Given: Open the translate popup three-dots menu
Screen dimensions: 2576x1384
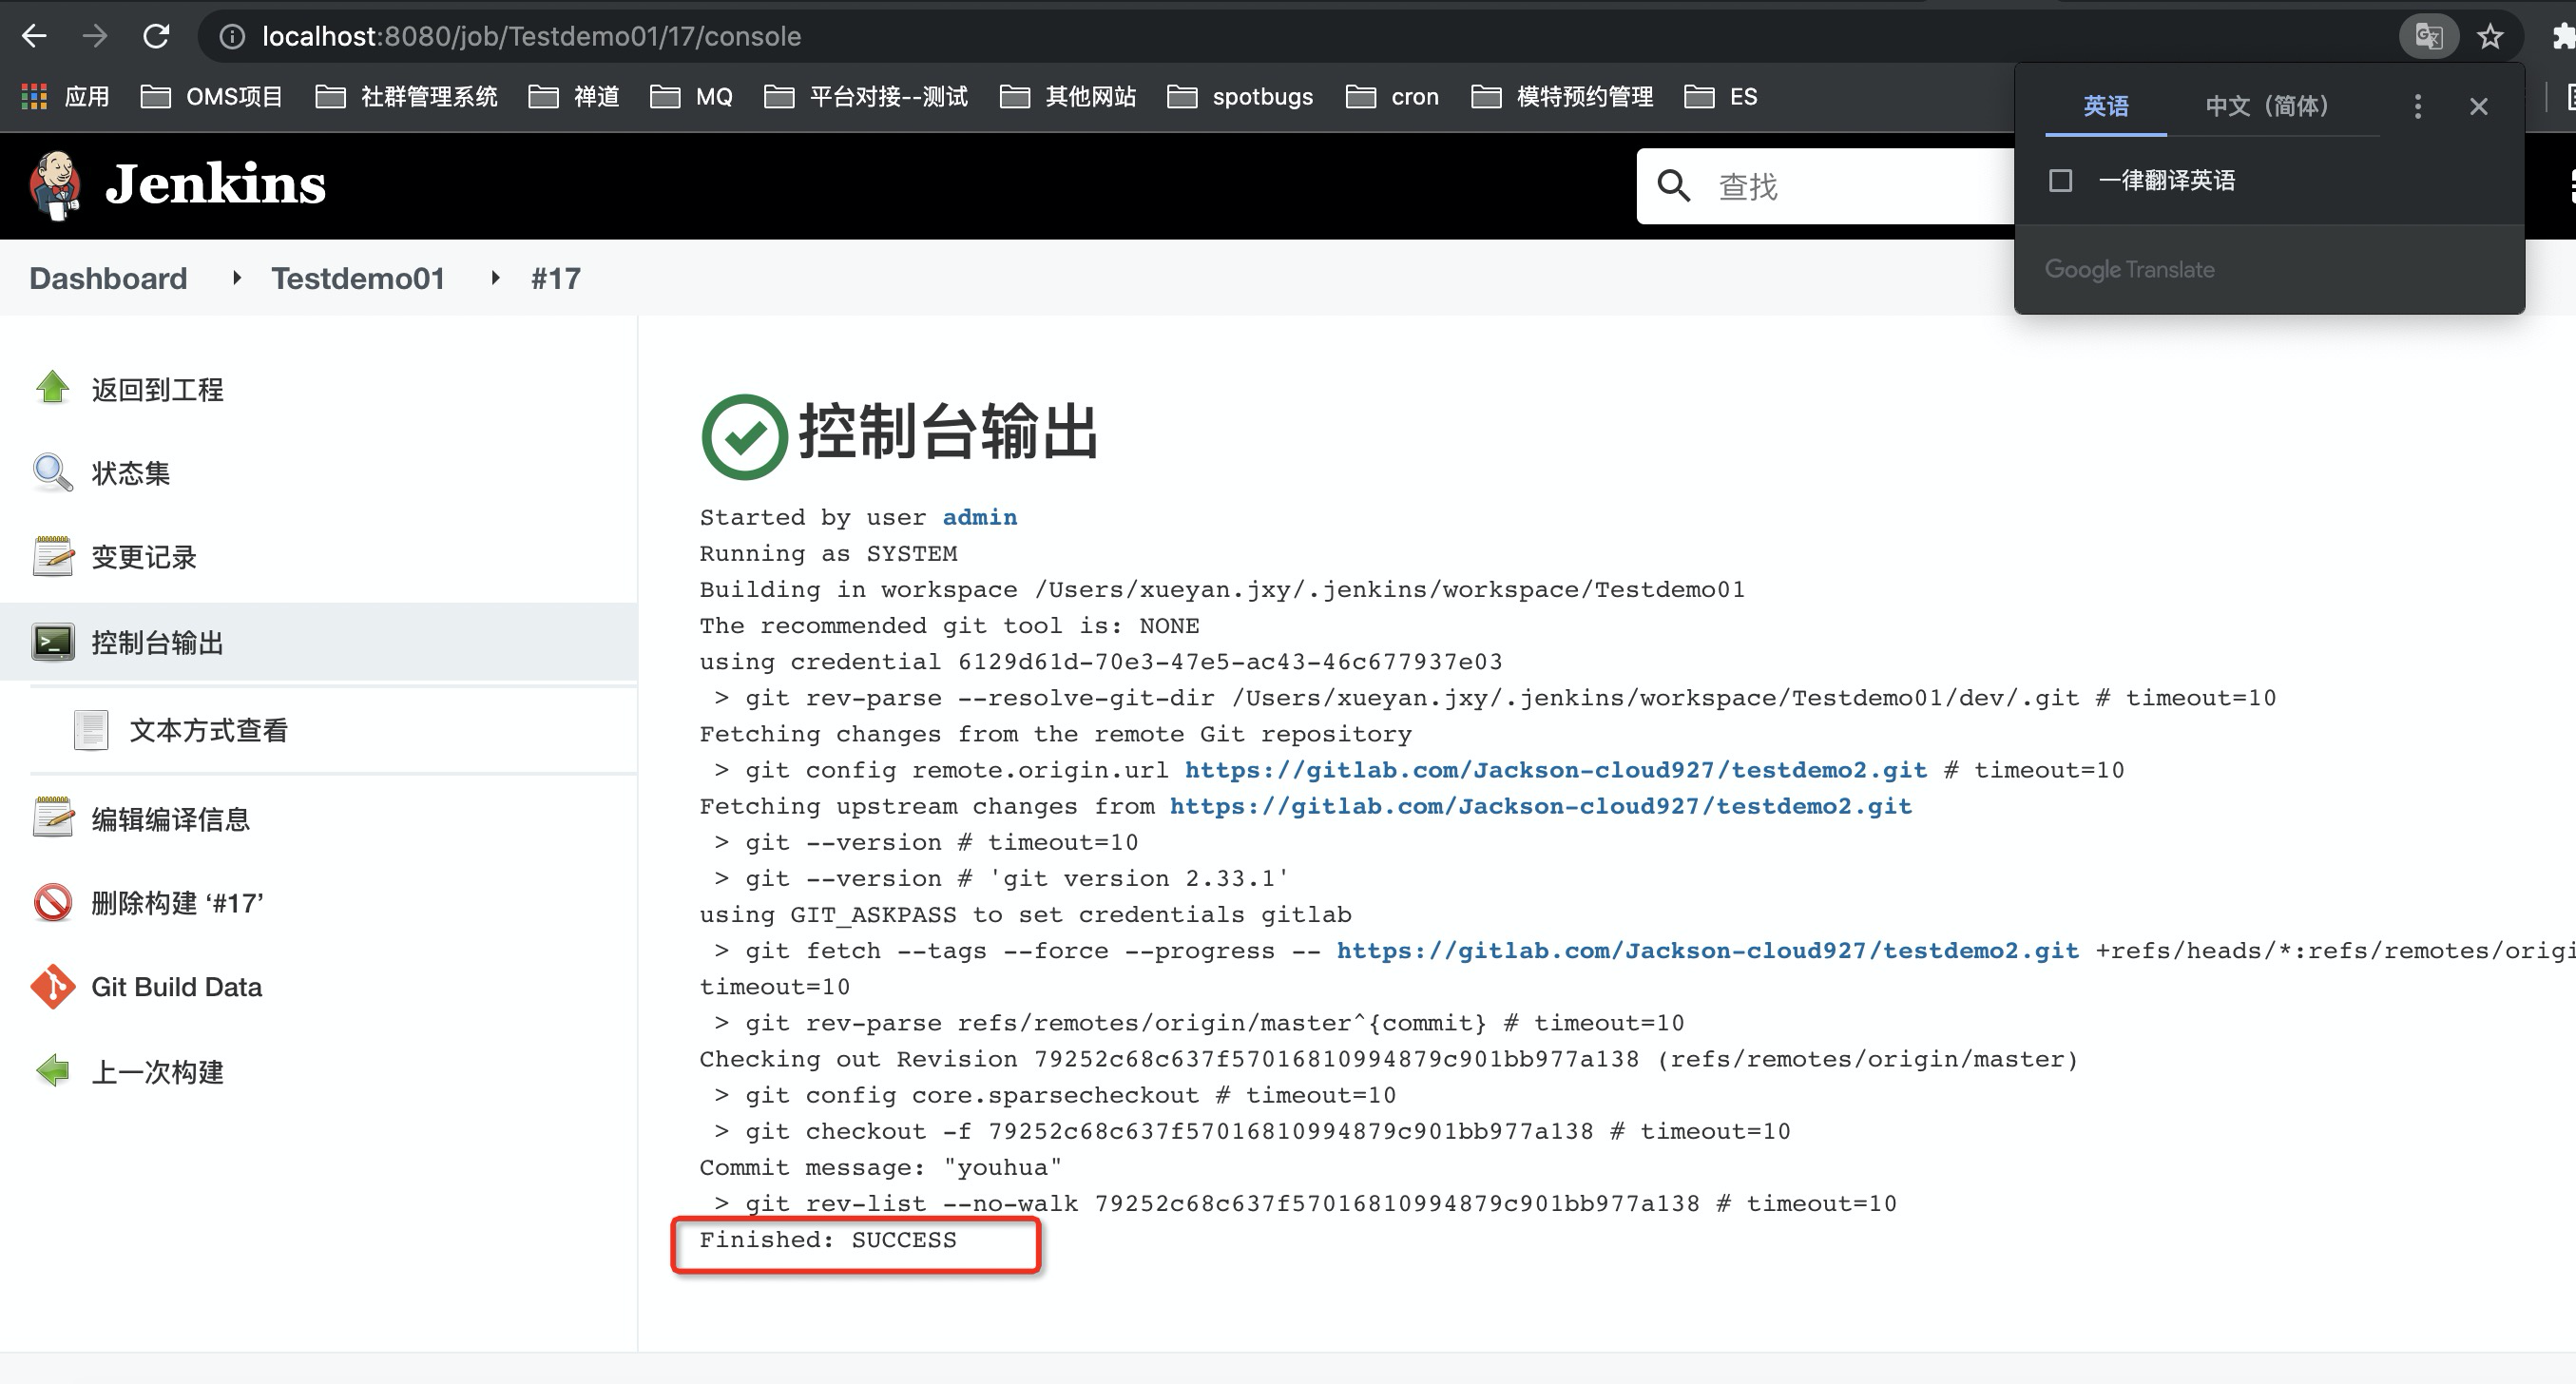Looking at the screenshot, I should click(x=2417, y=106).
